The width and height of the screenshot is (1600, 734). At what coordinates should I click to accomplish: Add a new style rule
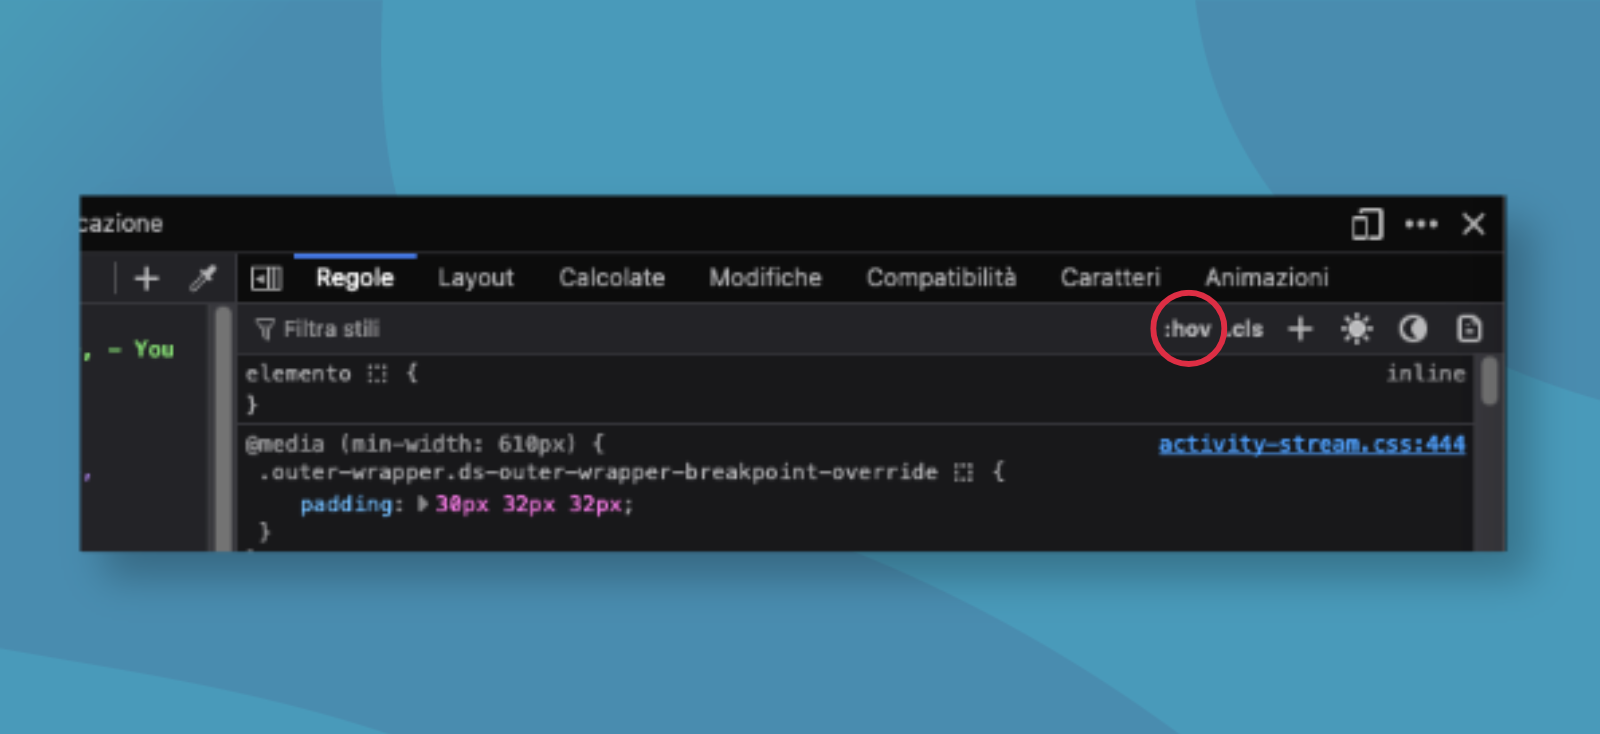pos(1300,329)
